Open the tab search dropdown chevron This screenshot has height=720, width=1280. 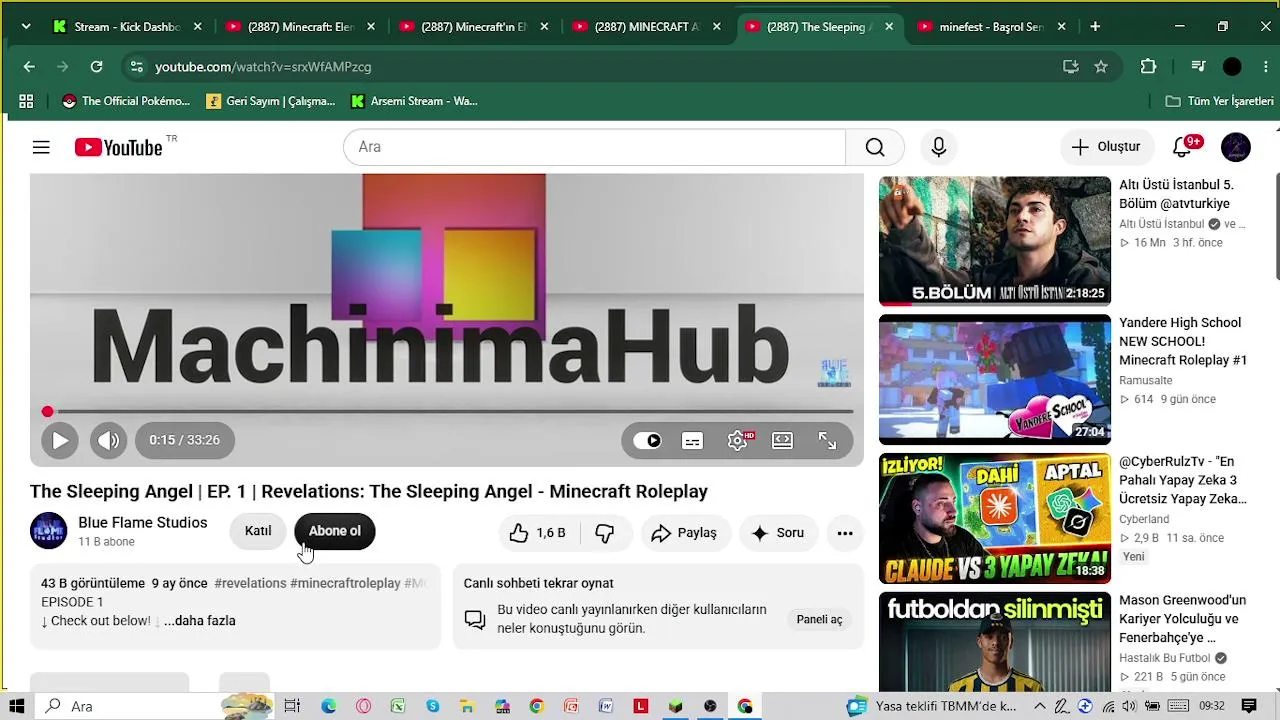coord(25,27)
